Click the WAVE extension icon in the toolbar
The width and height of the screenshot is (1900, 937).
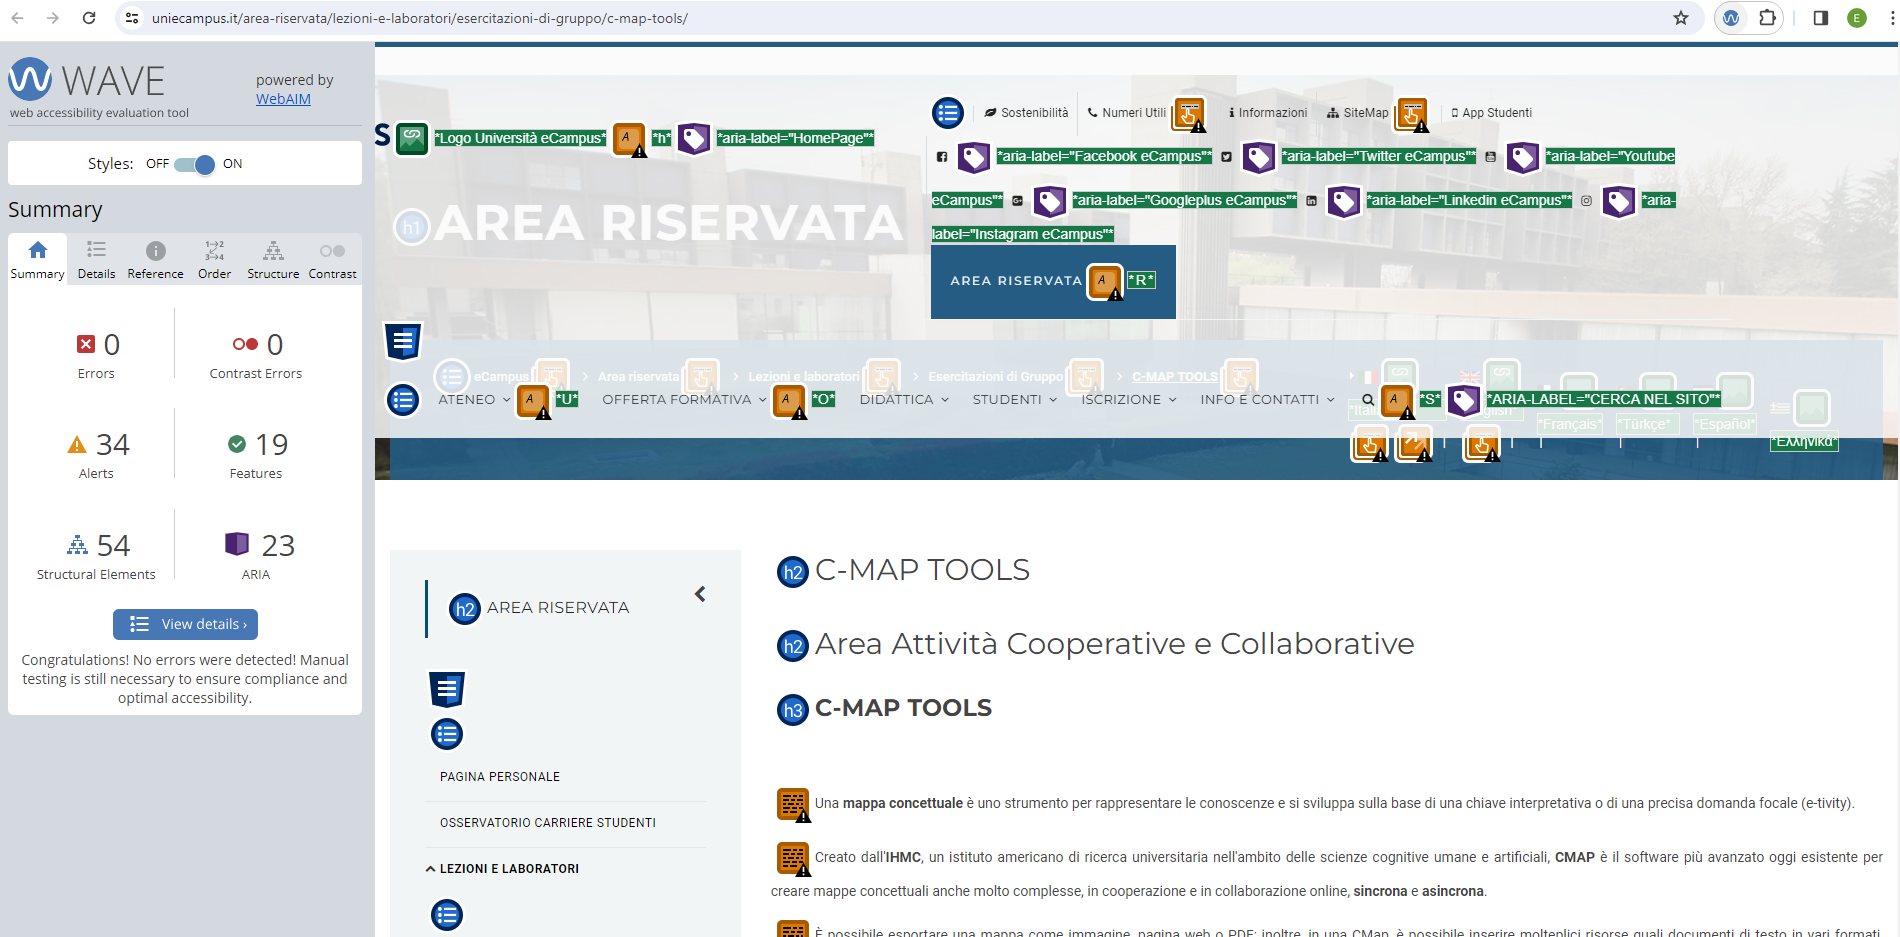click(1731, 18)
